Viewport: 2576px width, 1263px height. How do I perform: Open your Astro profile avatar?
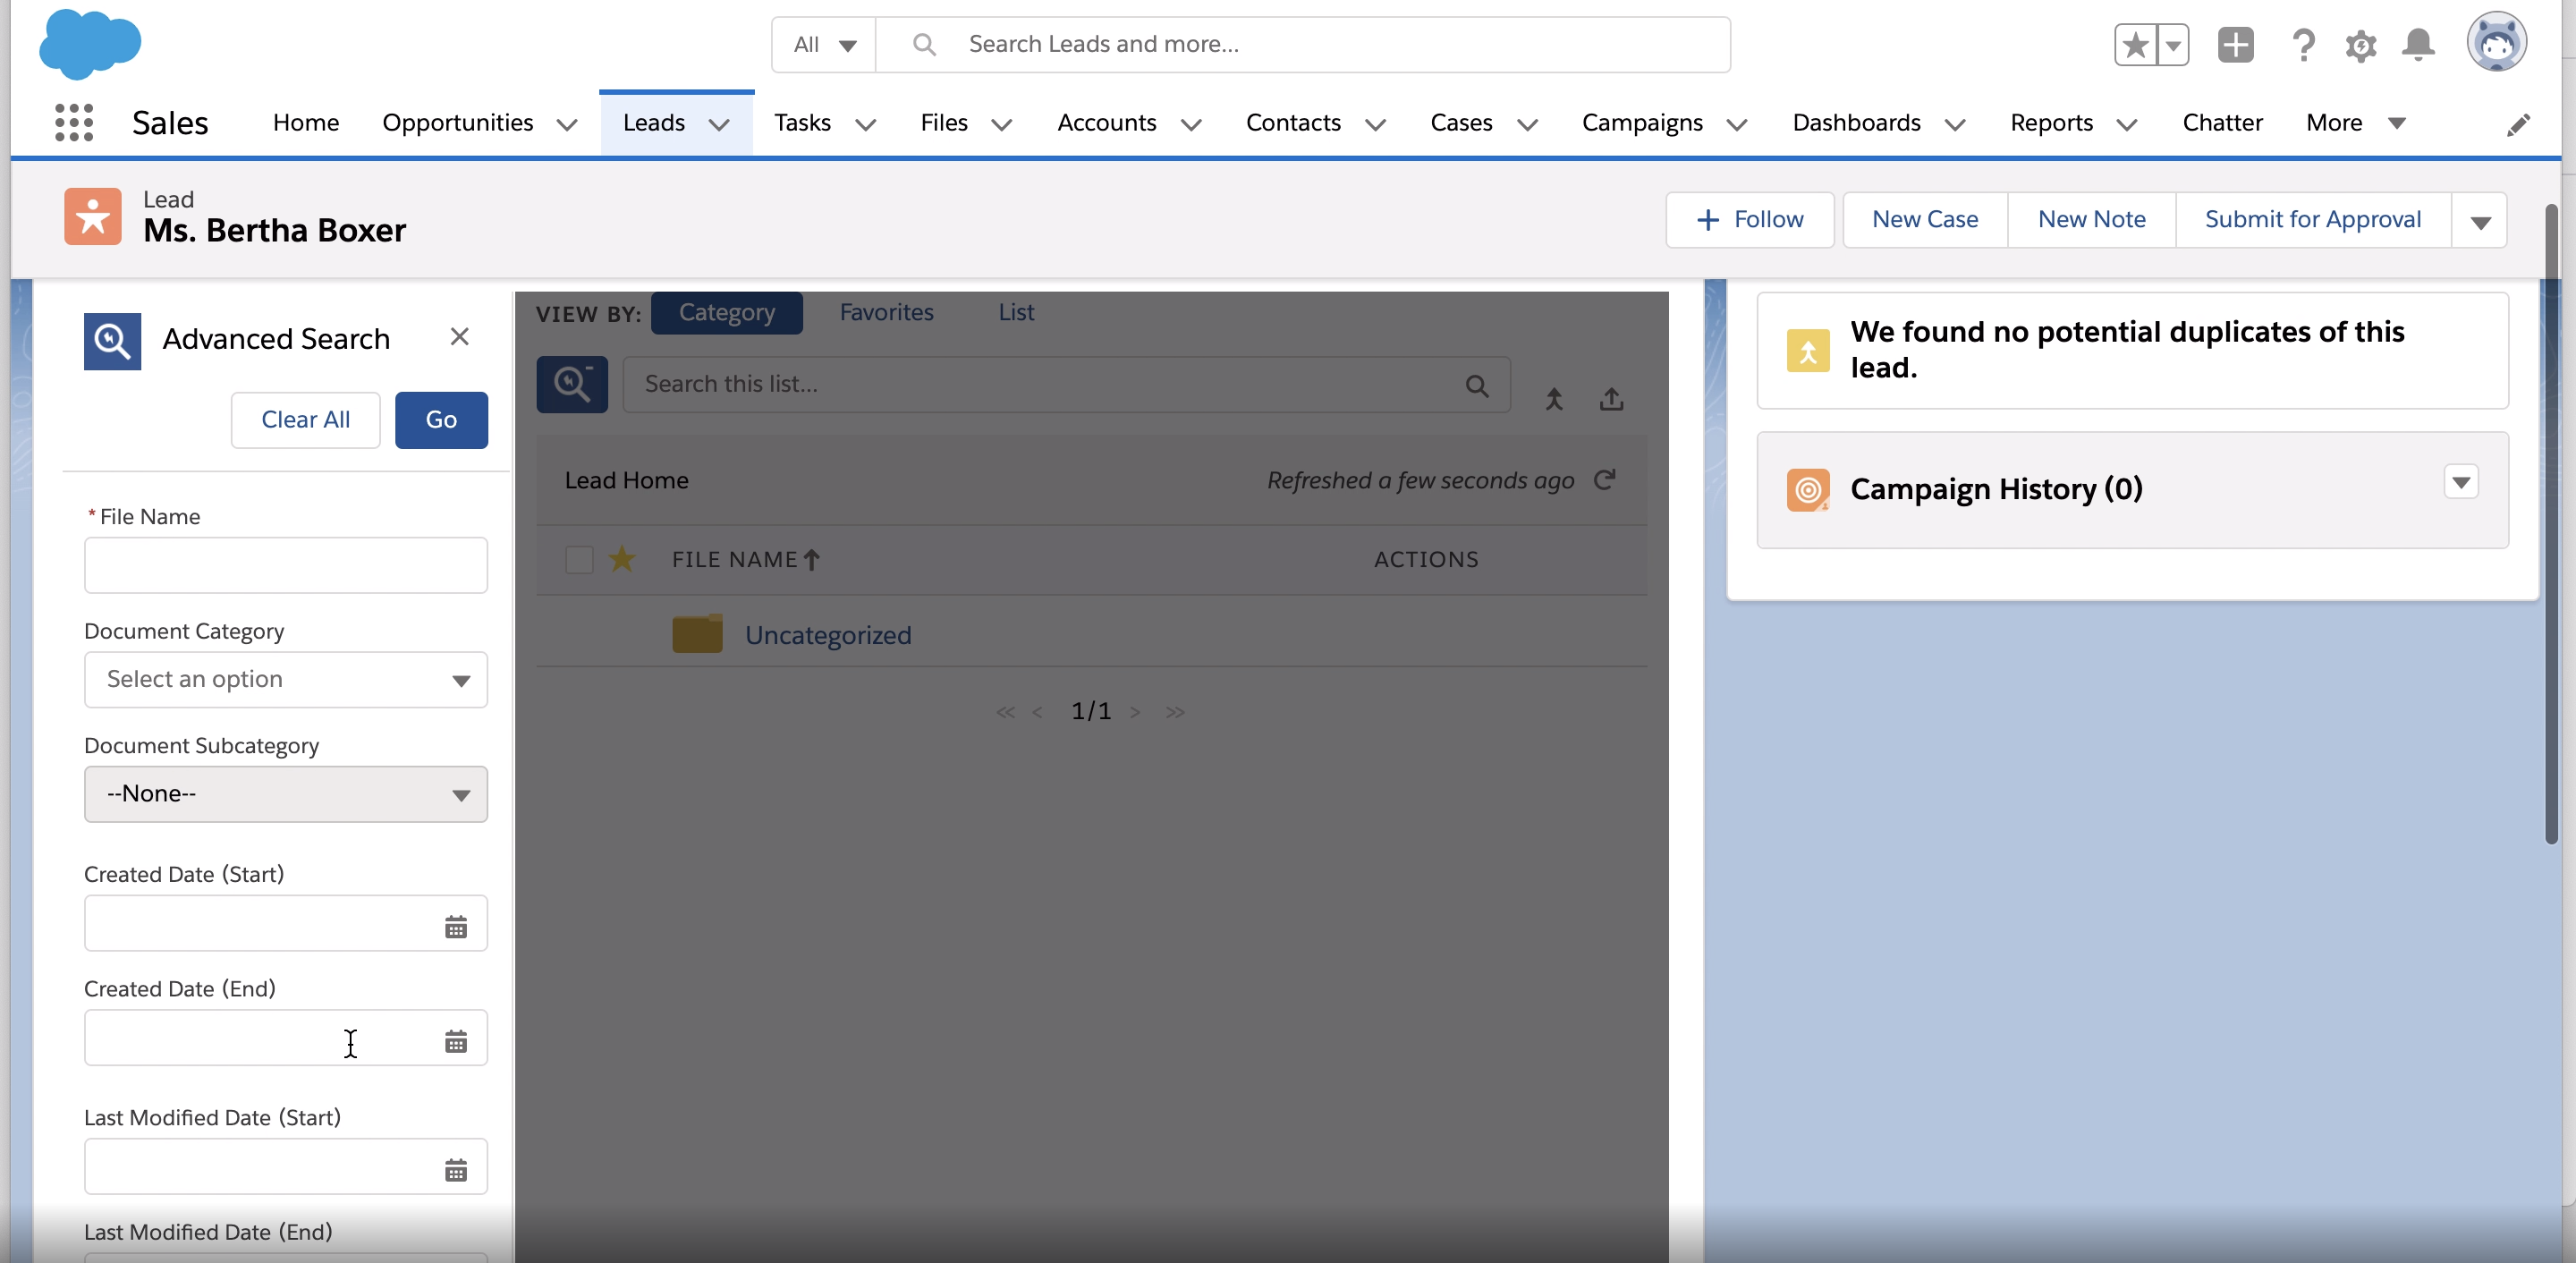2497,42
